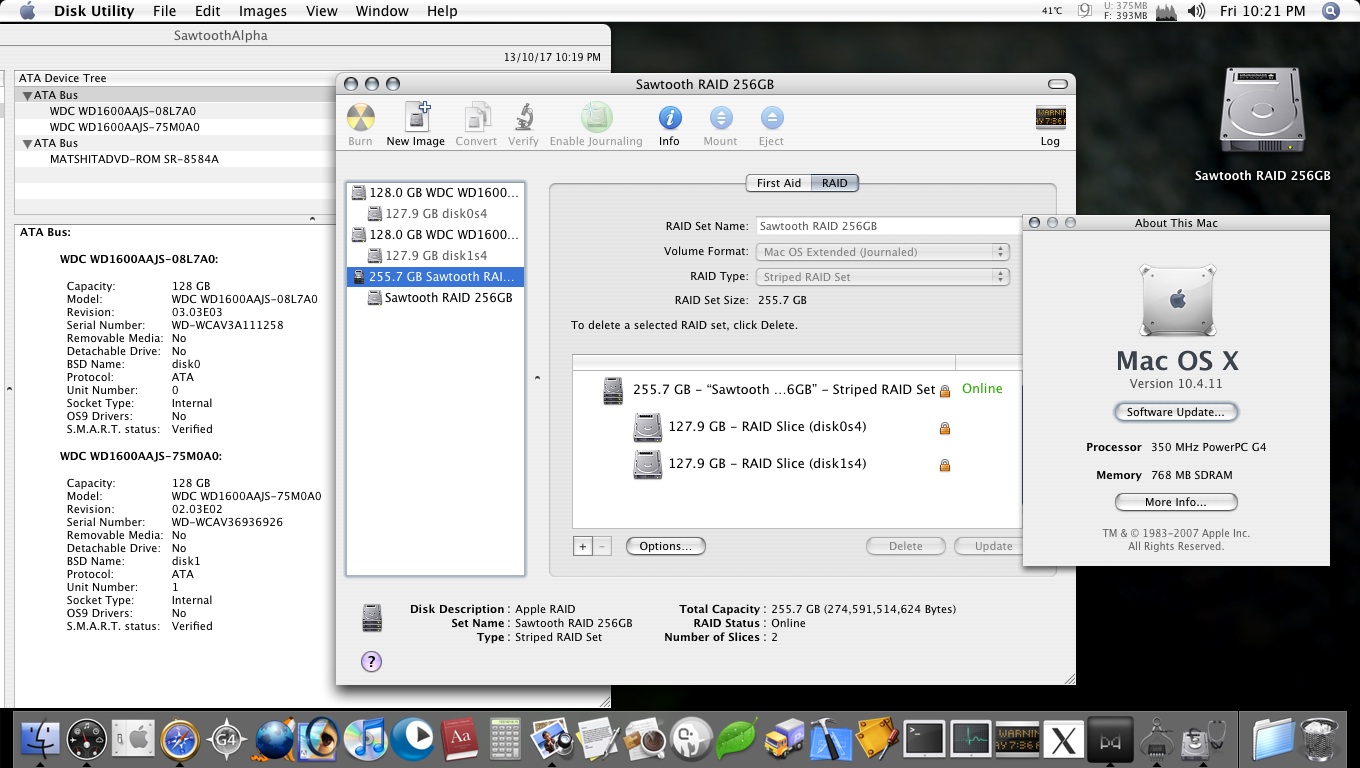
Task: Select 127.9 GB disk0s4 in sidebar
Action: [435, 213]
